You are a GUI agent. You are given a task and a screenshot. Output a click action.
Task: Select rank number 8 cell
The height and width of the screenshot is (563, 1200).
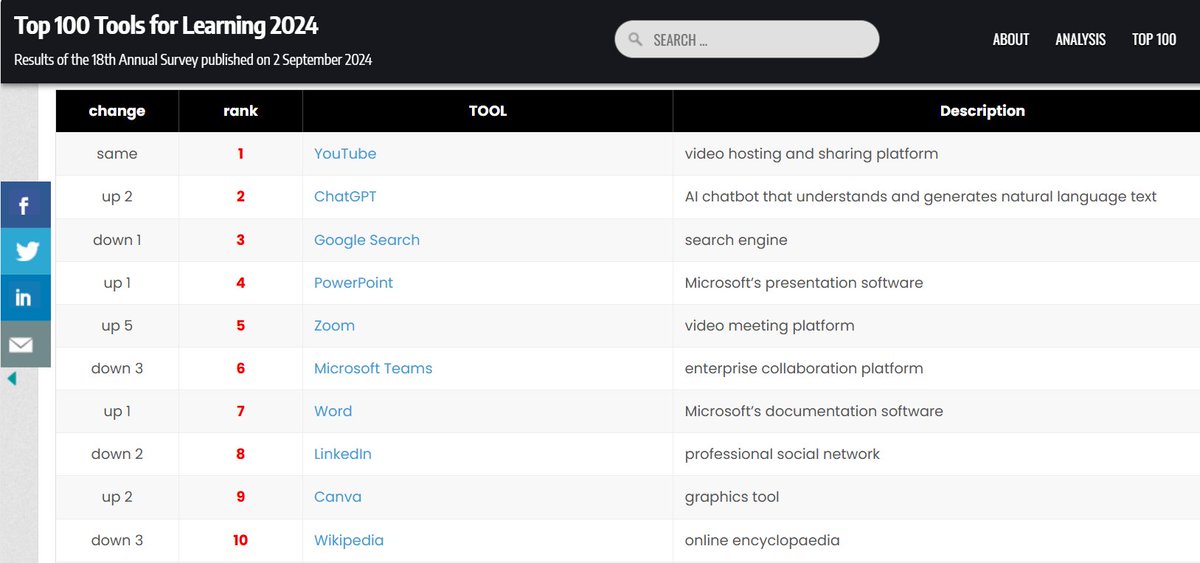click(x=241, y=454)
